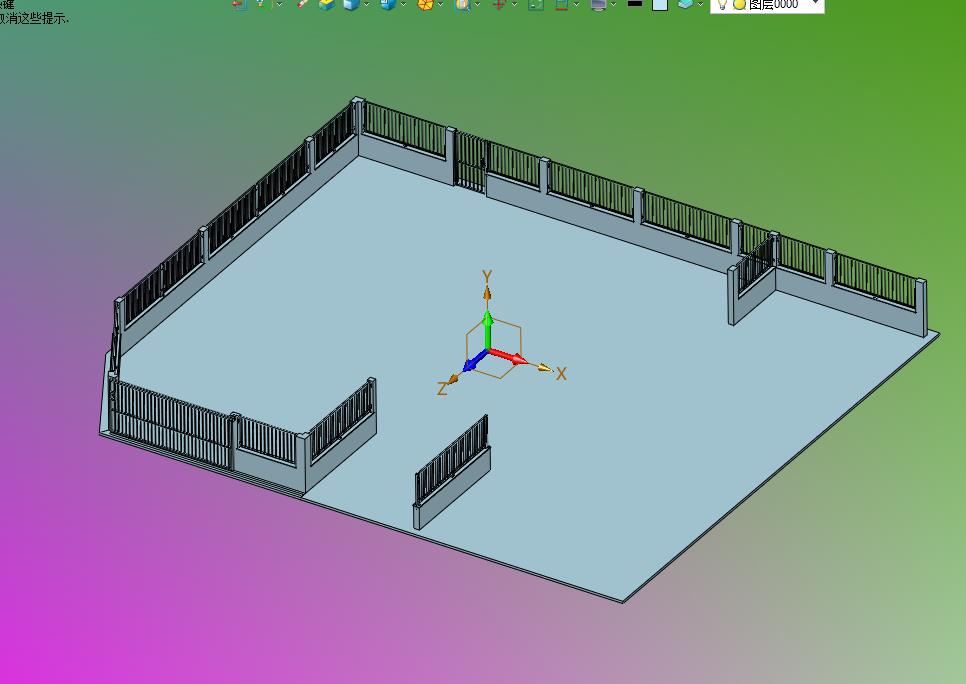Open dropdown arrow beside the magnifier icon
This screenshot has width=966, height=684.
(477, 4)
